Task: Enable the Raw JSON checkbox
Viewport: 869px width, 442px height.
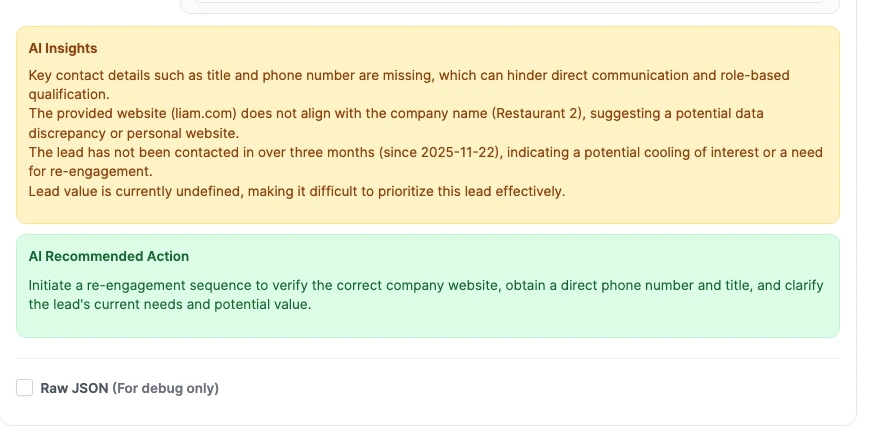Action: (x=25, y=388)
